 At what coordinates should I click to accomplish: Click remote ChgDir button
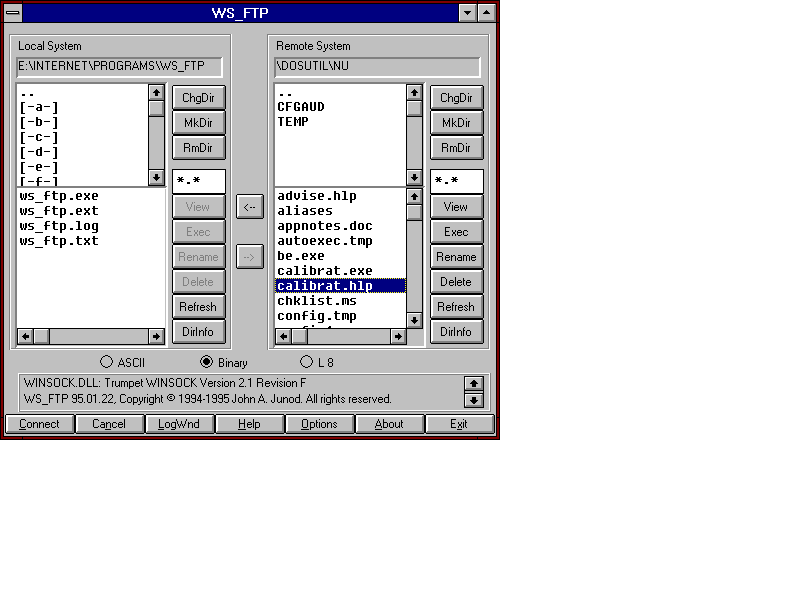pos(457,97)
